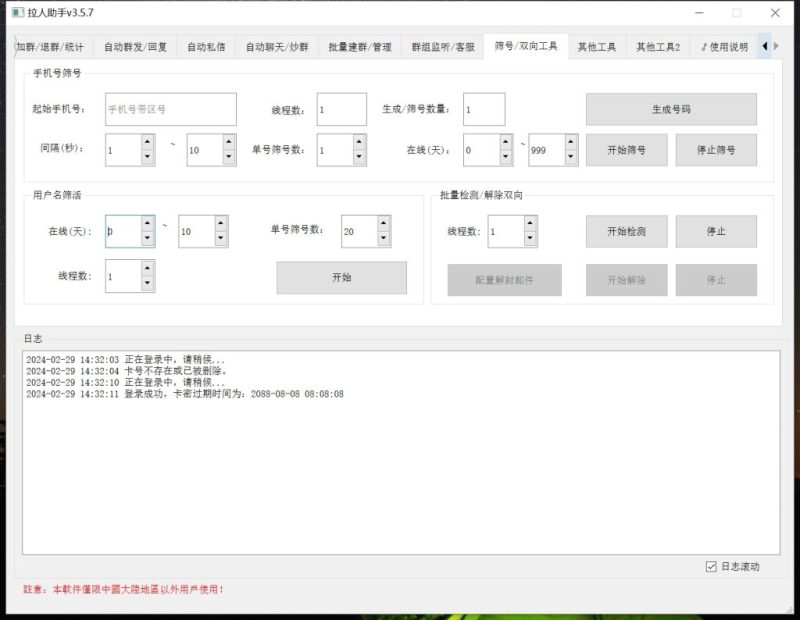Open the 批量建群/管理 tab
The height and width of the screenshot is (620, 800).
[357, 46]
